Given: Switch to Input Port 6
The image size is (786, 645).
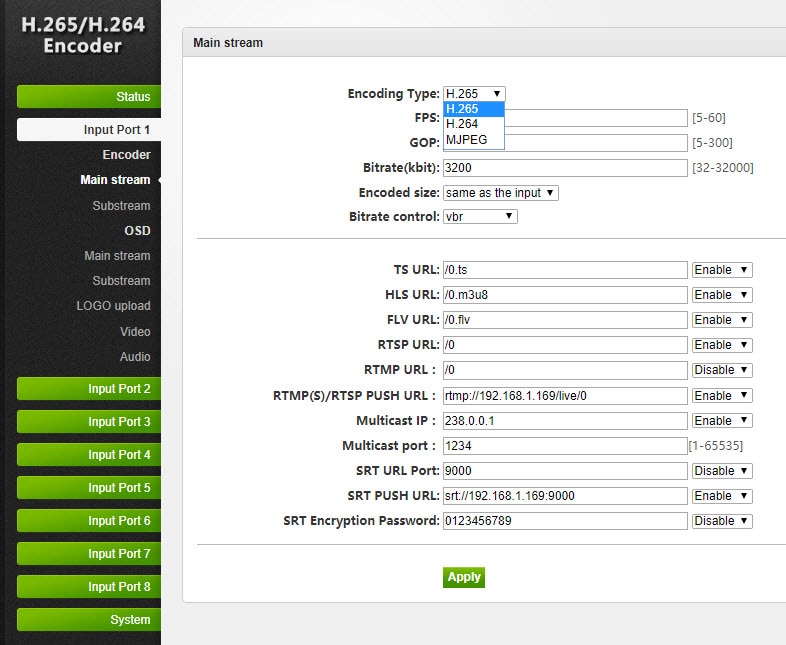Looking at the screenshot, I should tap(89, 521).
